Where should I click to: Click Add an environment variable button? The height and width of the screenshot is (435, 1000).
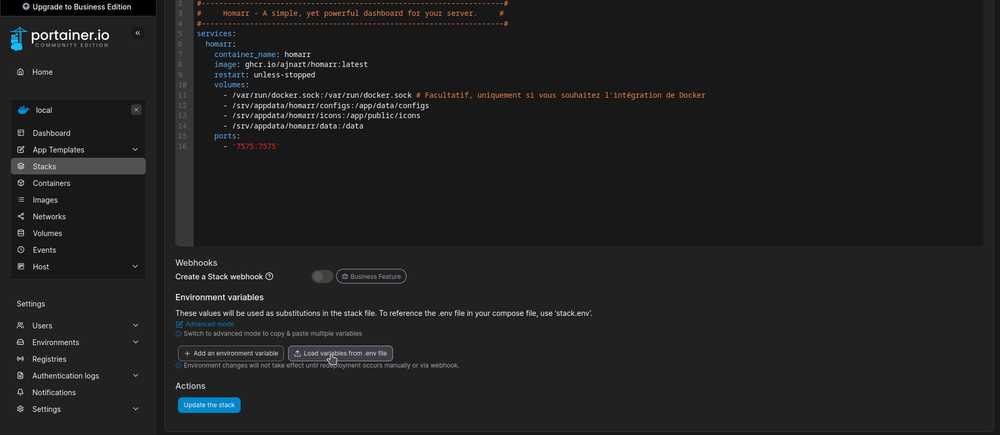coord(231,353)
